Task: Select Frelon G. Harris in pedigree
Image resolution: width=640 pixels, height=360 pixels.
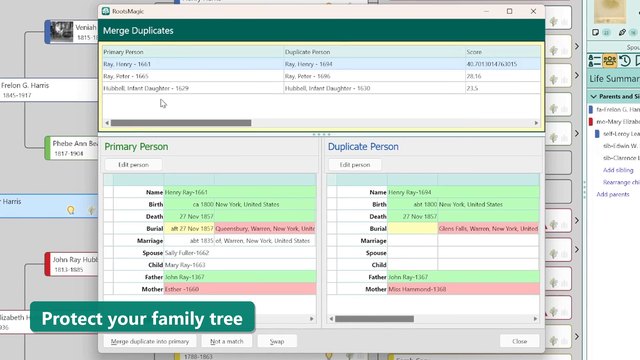Action: pos(49,90)
